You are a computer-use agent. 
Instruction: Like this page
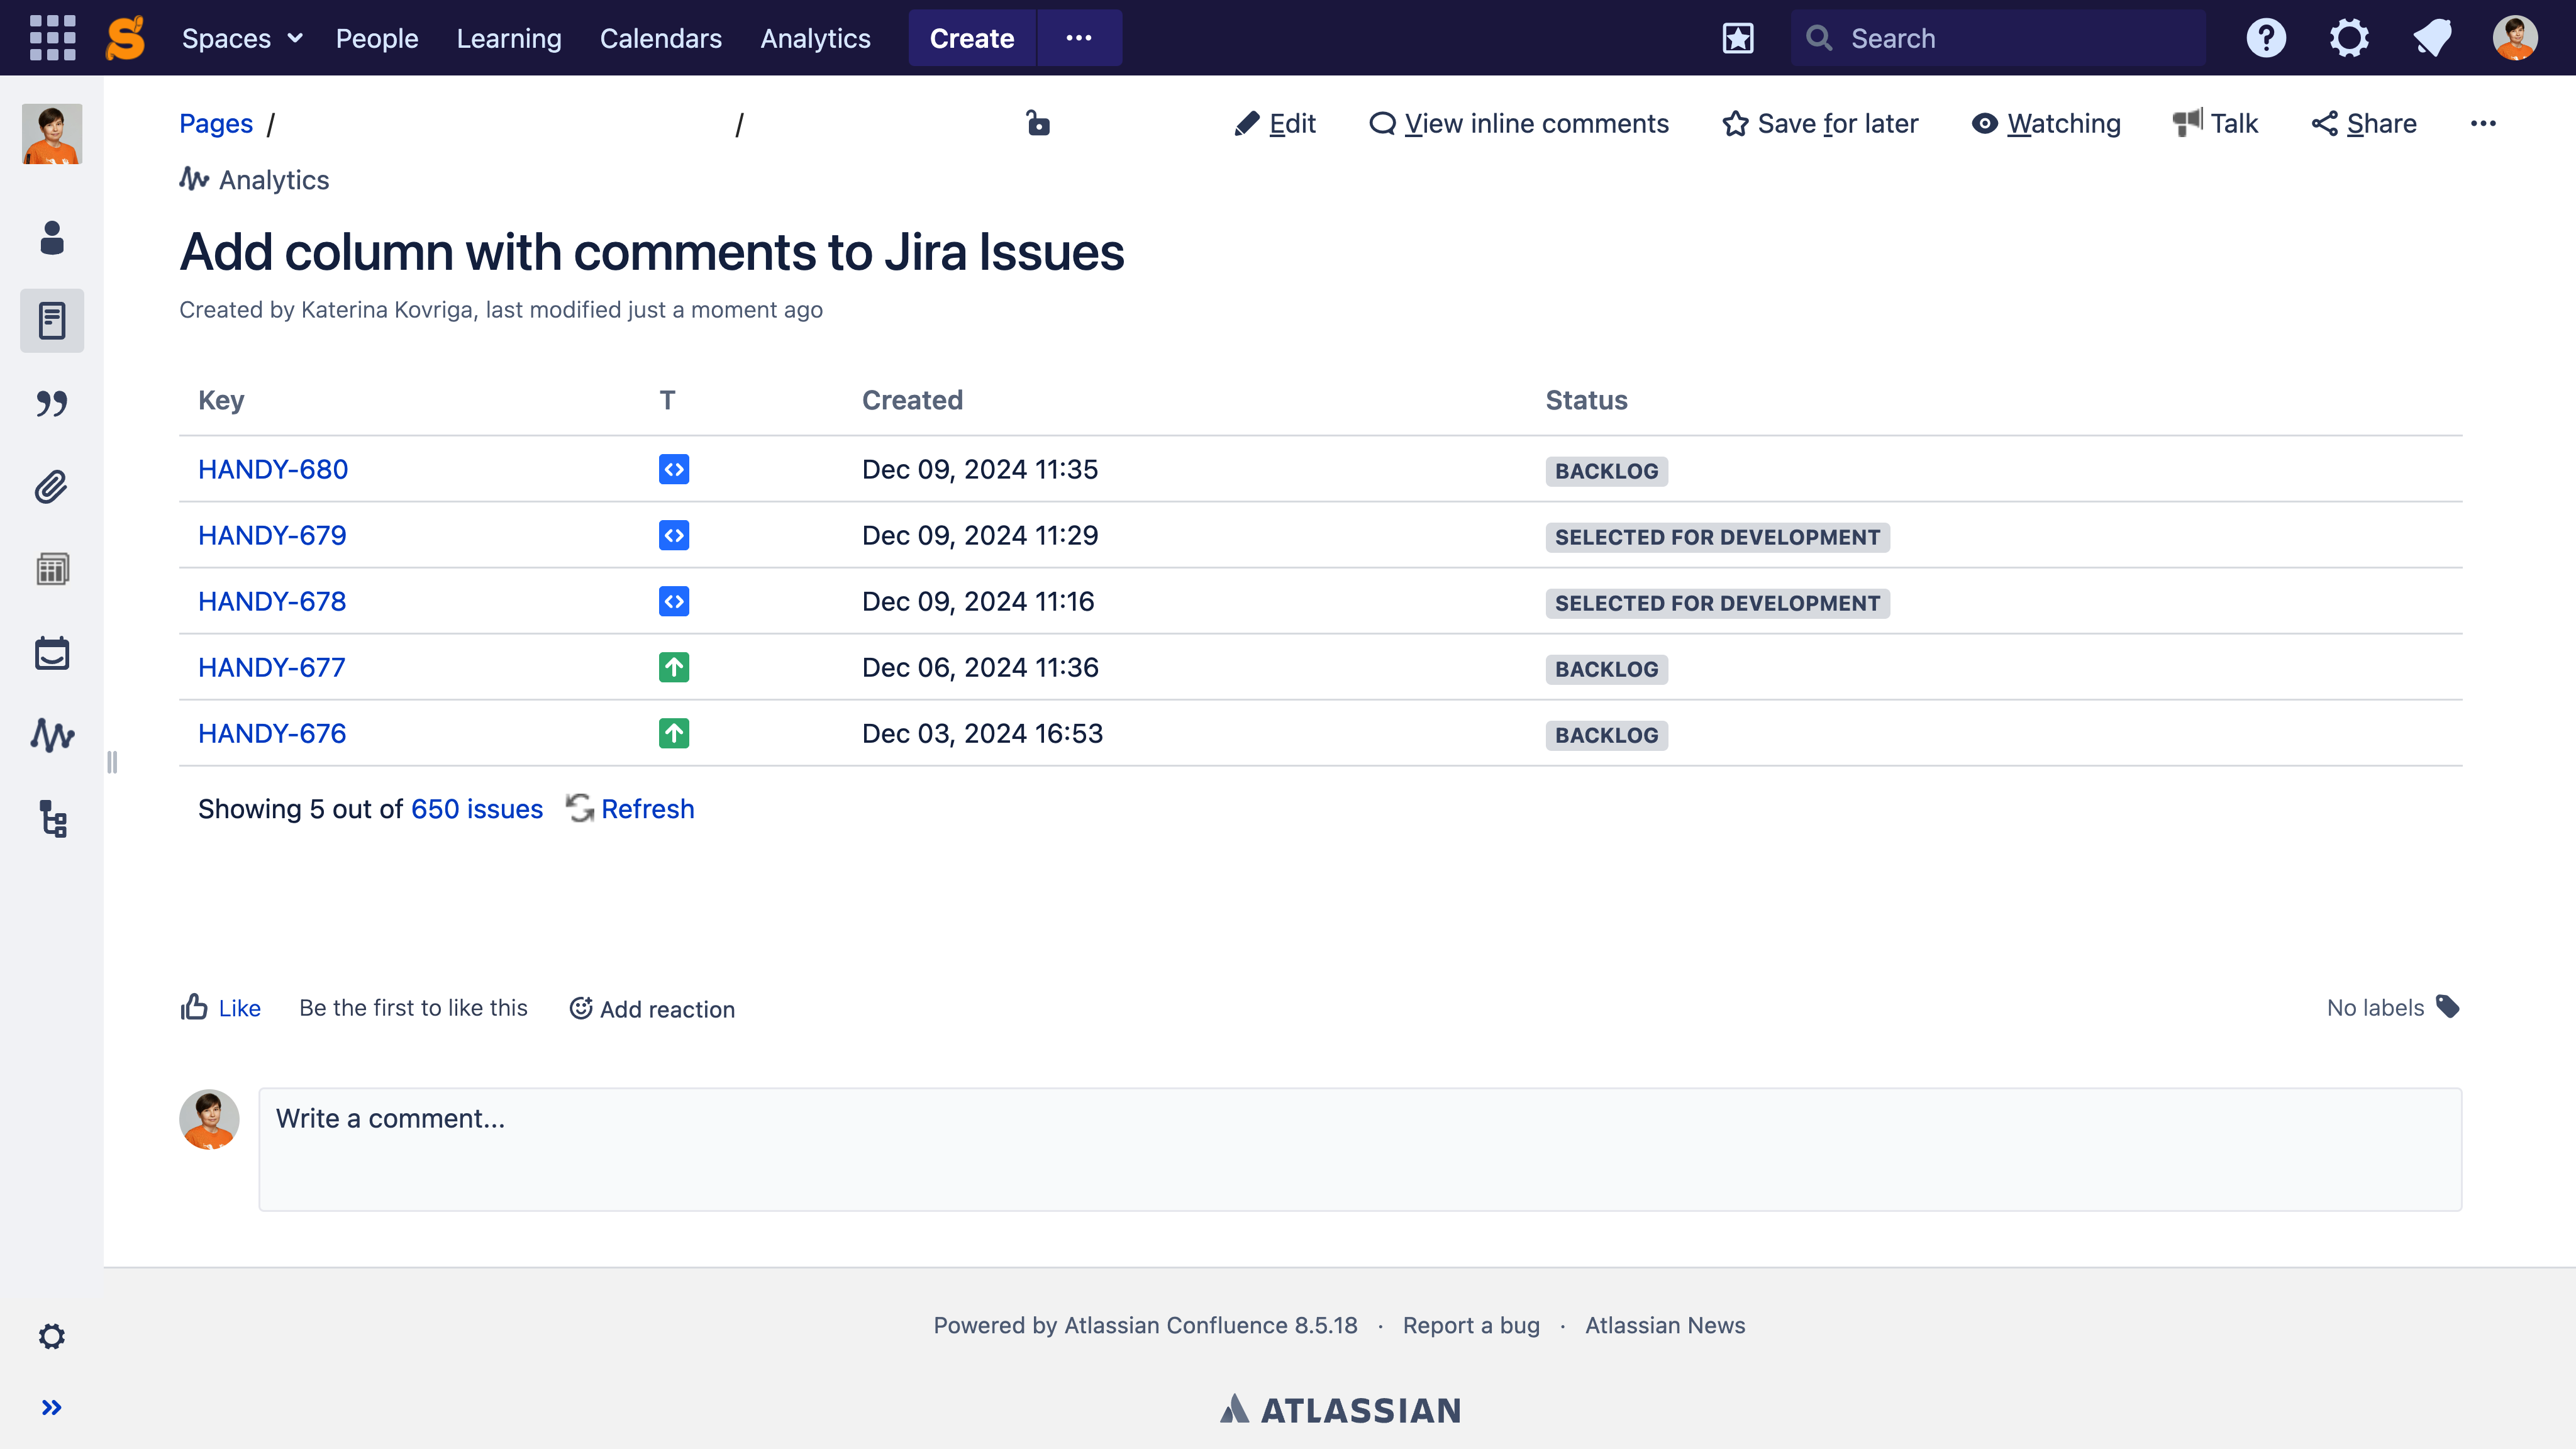point(220,1008)
